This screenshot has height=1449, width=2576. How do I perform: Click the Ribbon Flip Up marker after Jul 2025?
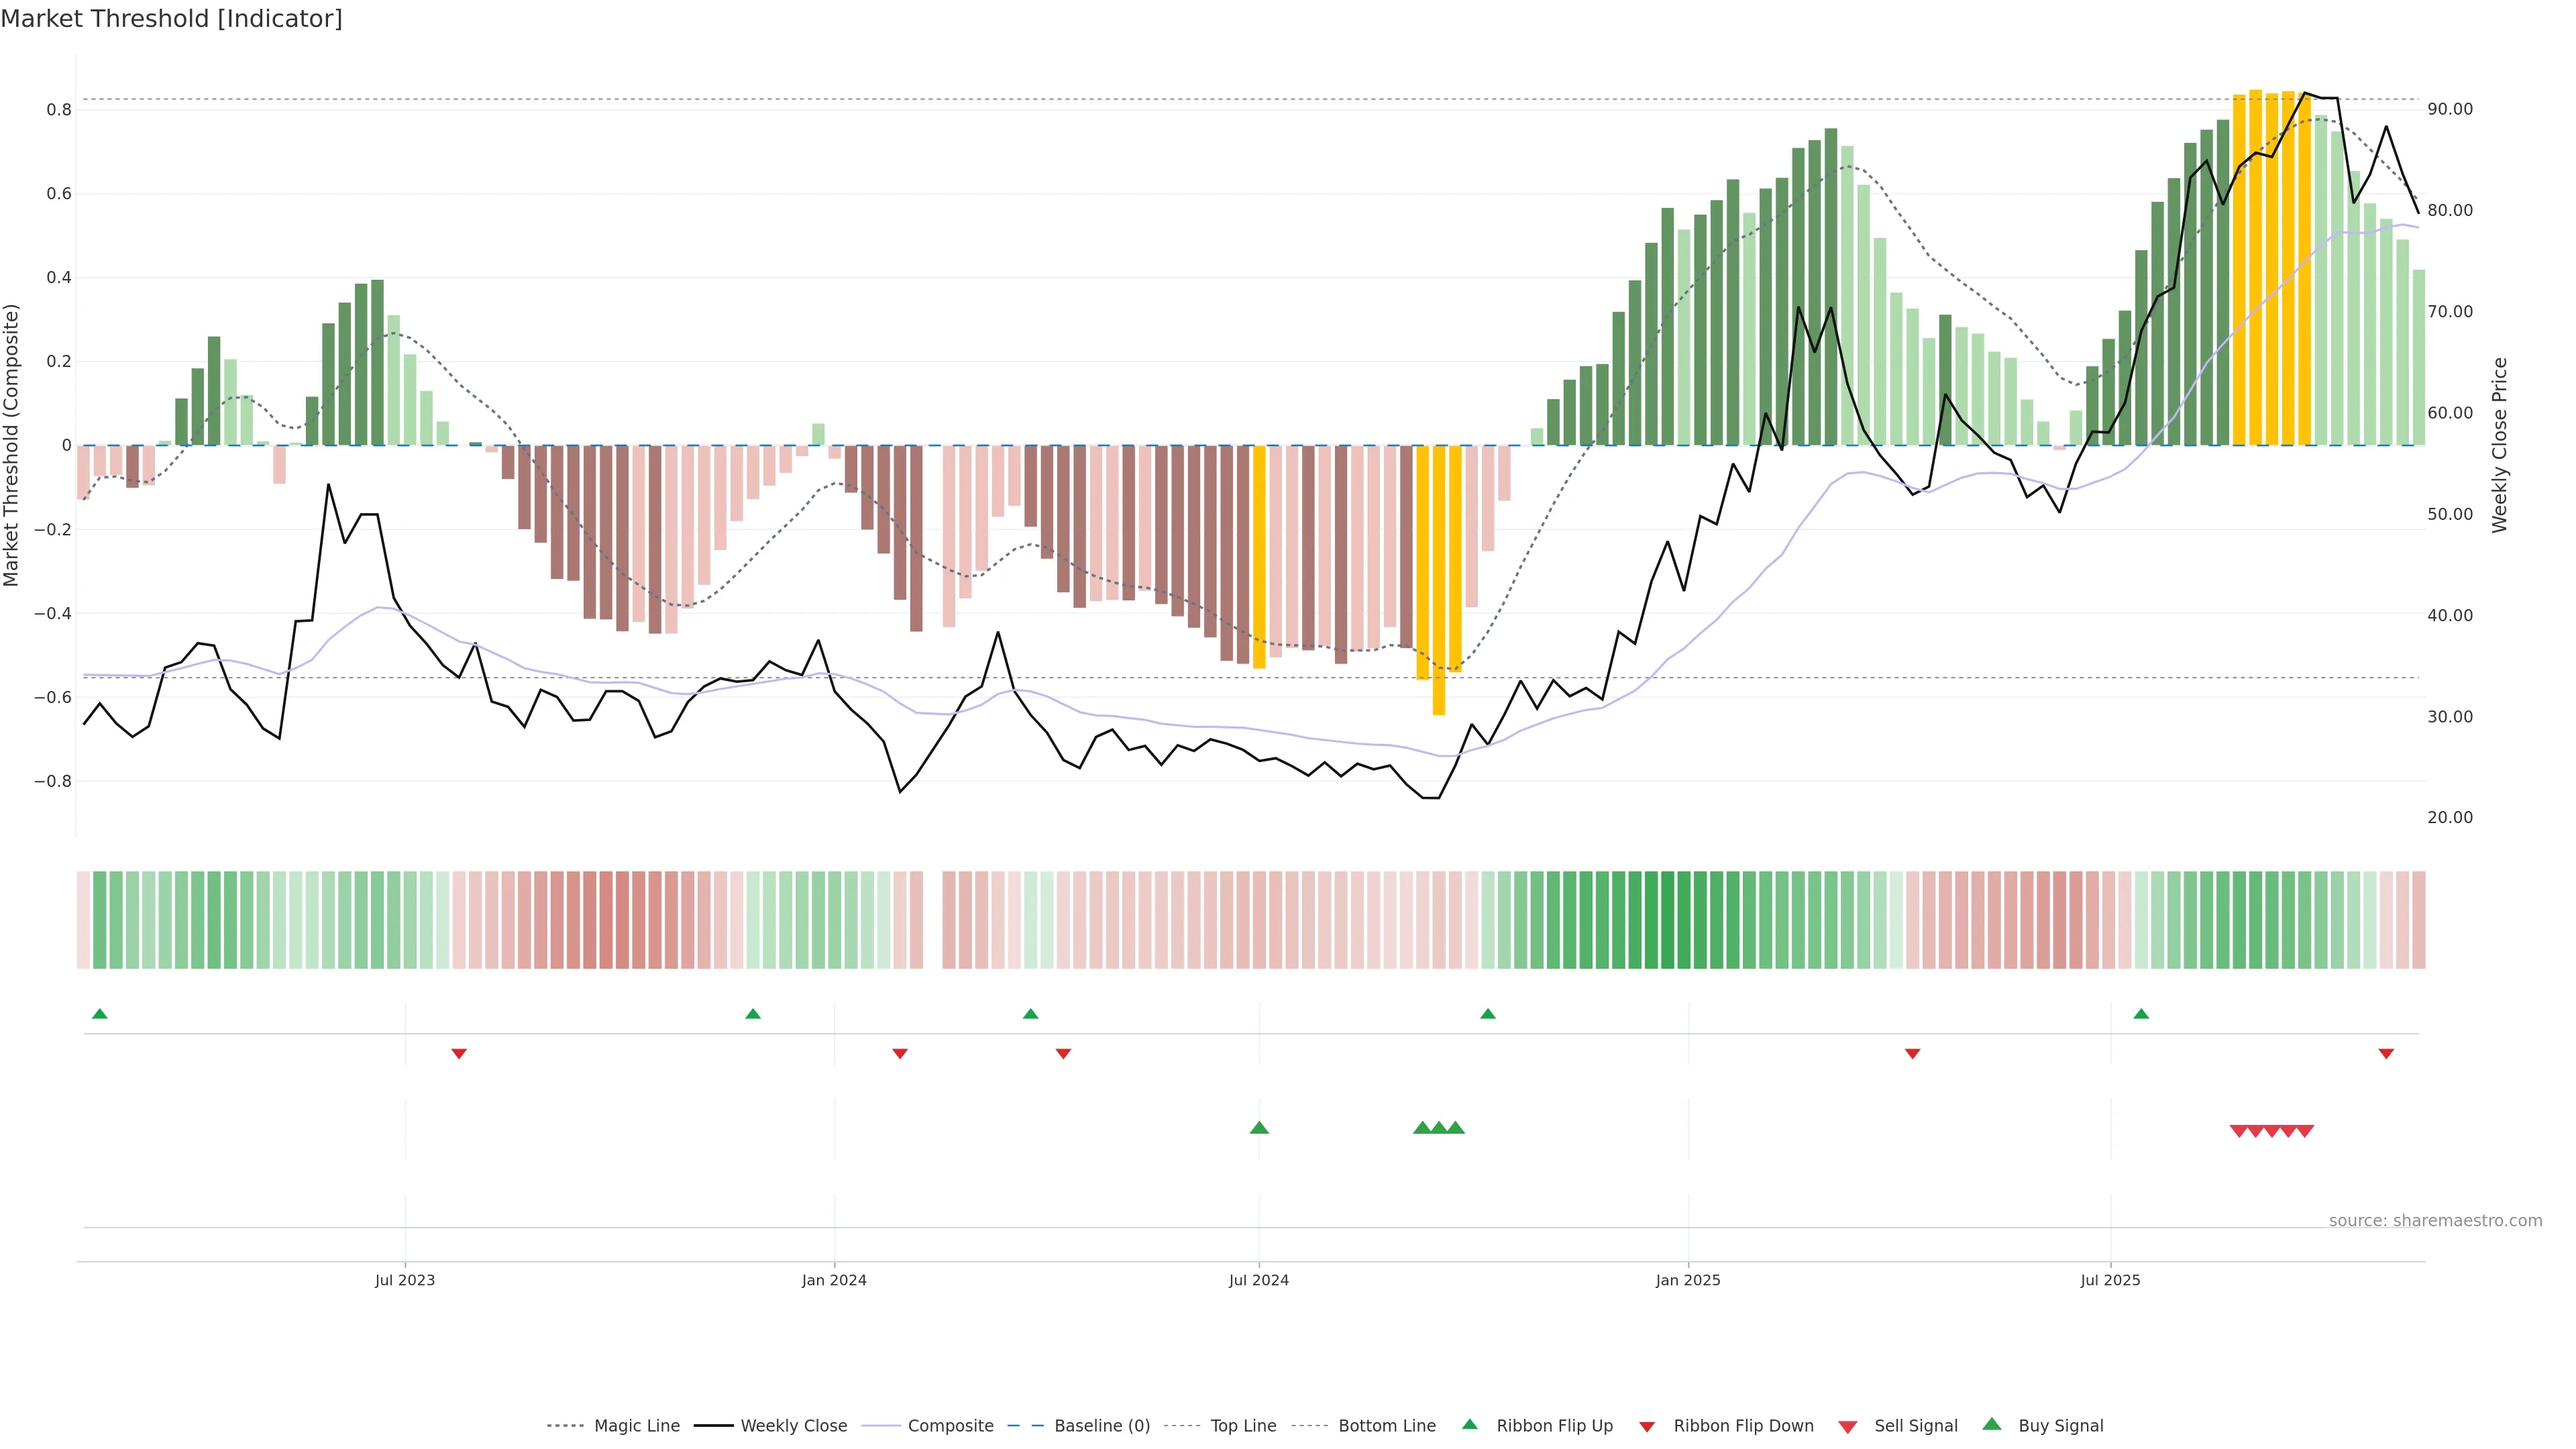(x=2141, y=1014)
